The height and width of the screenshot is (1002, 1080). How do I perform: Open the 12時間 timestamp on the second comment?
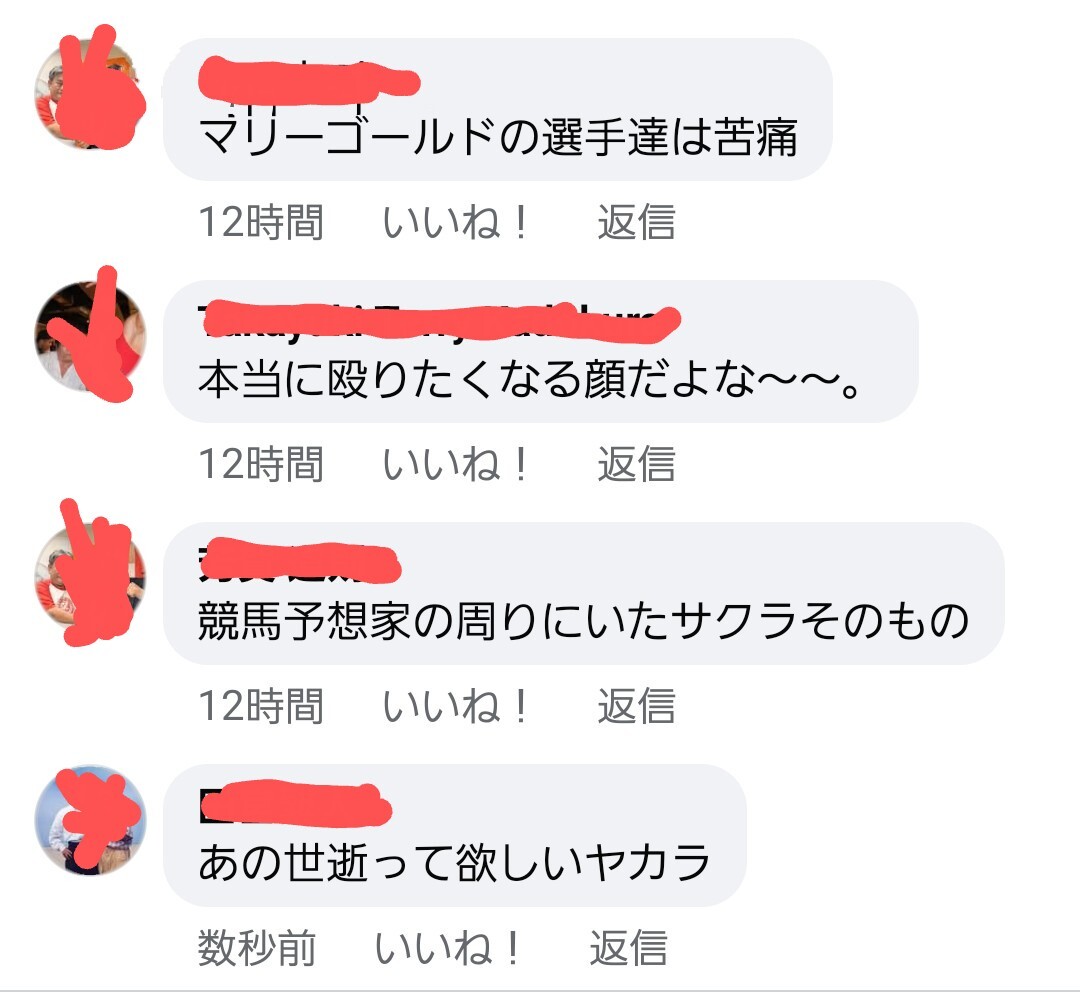tap(261, 464)
